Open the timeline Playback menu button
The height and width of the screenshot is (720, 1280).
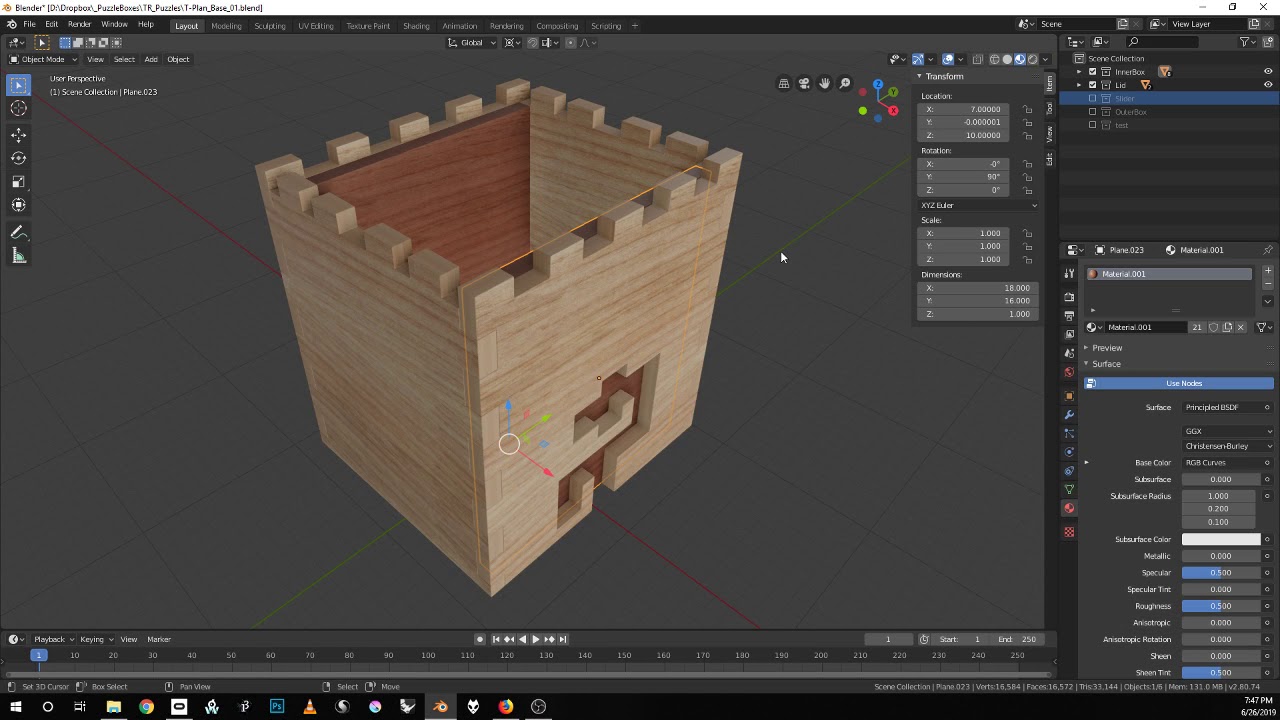(54, 639)
